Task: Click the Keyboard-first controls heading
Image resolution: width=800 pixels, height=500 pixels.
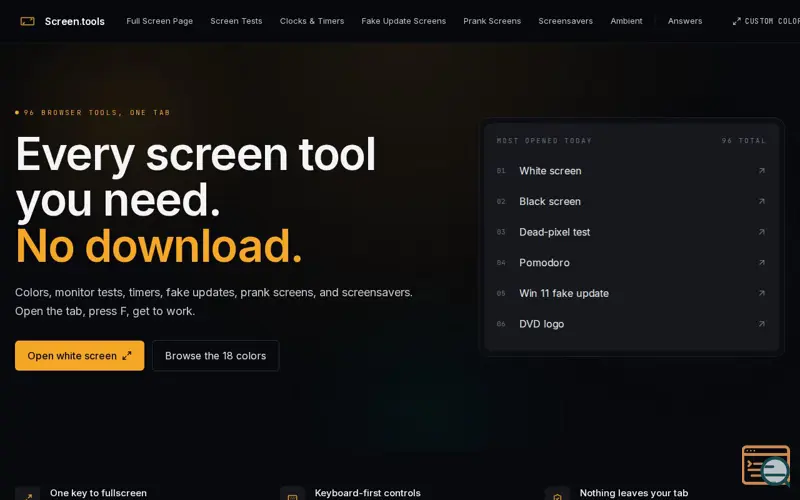Action: click(x=367, y=493)
